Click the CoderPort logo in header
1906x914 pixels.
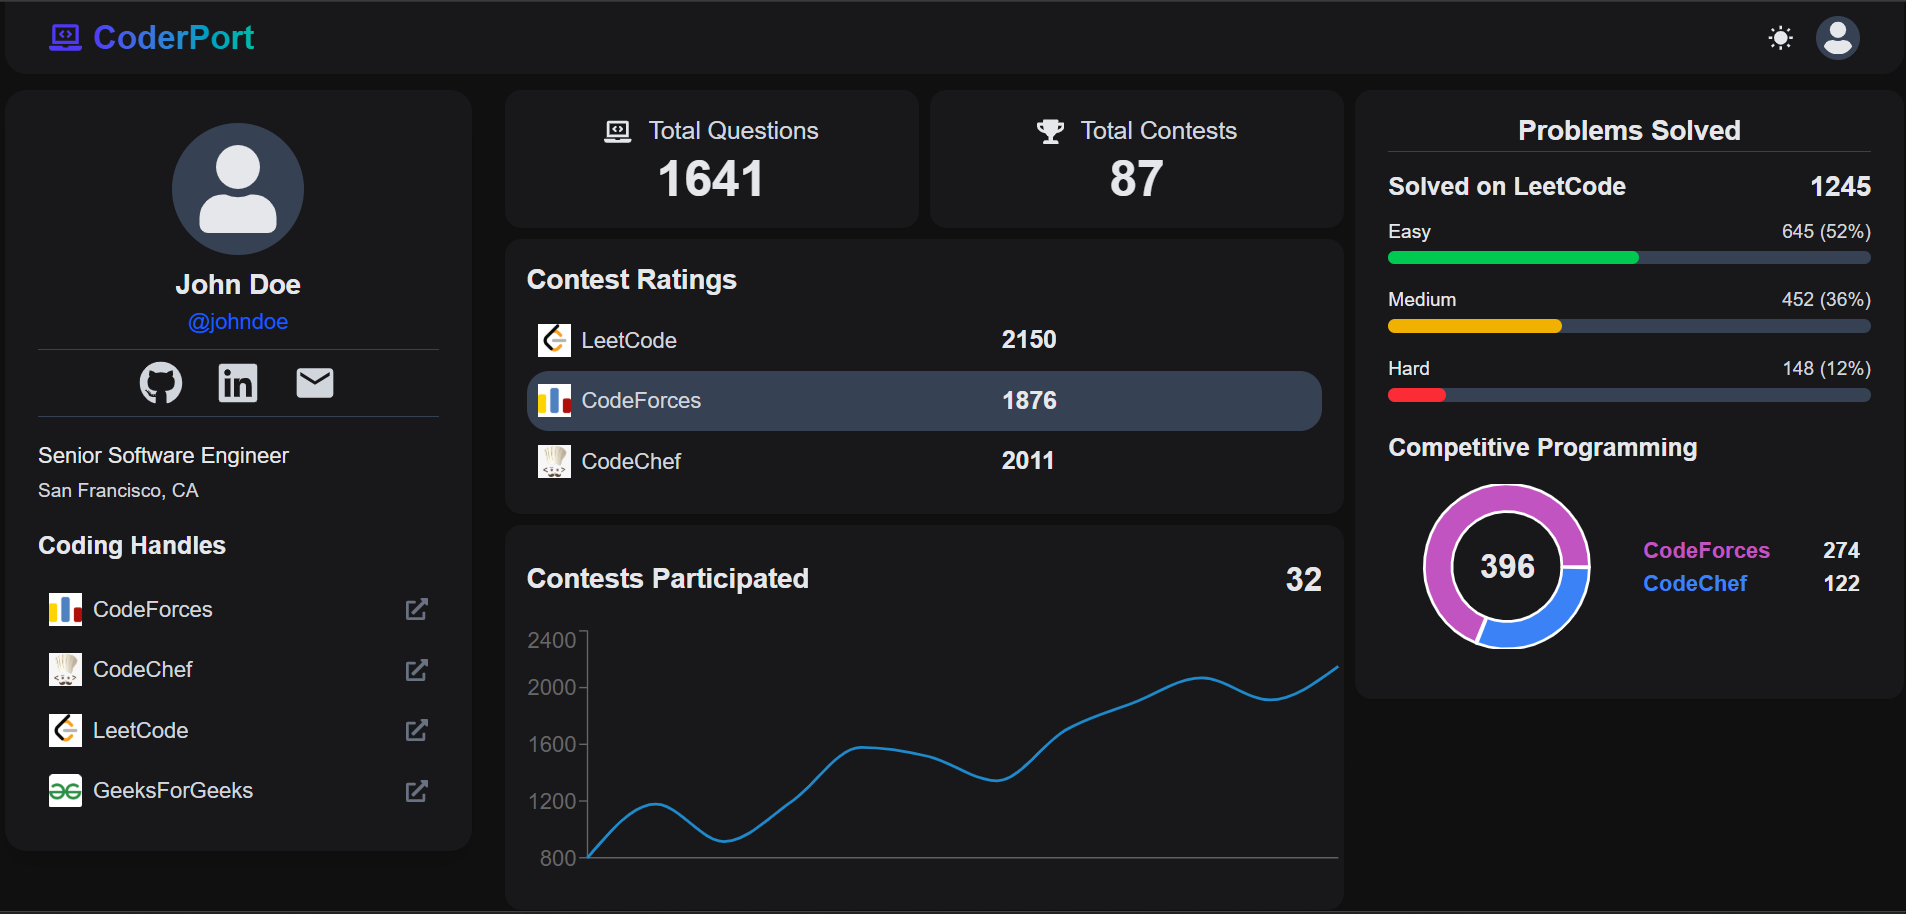click(x=152, y=38)
